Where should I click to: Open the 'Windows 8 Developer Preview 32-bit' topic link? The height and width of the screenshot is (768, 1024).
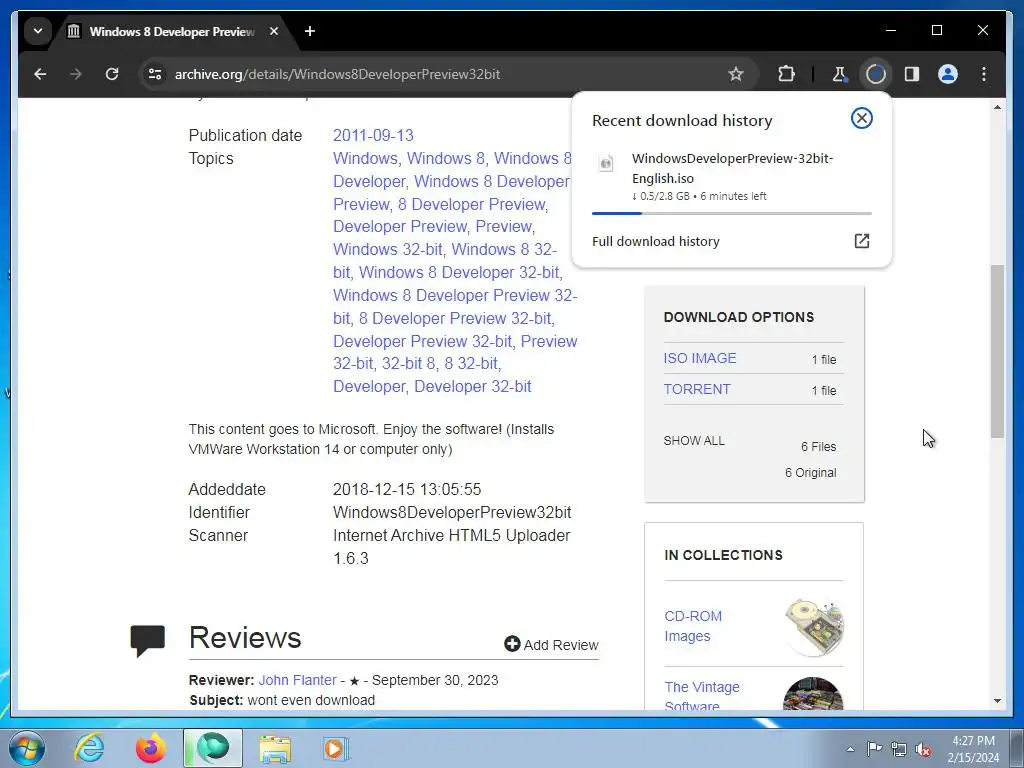click(455, 307)
